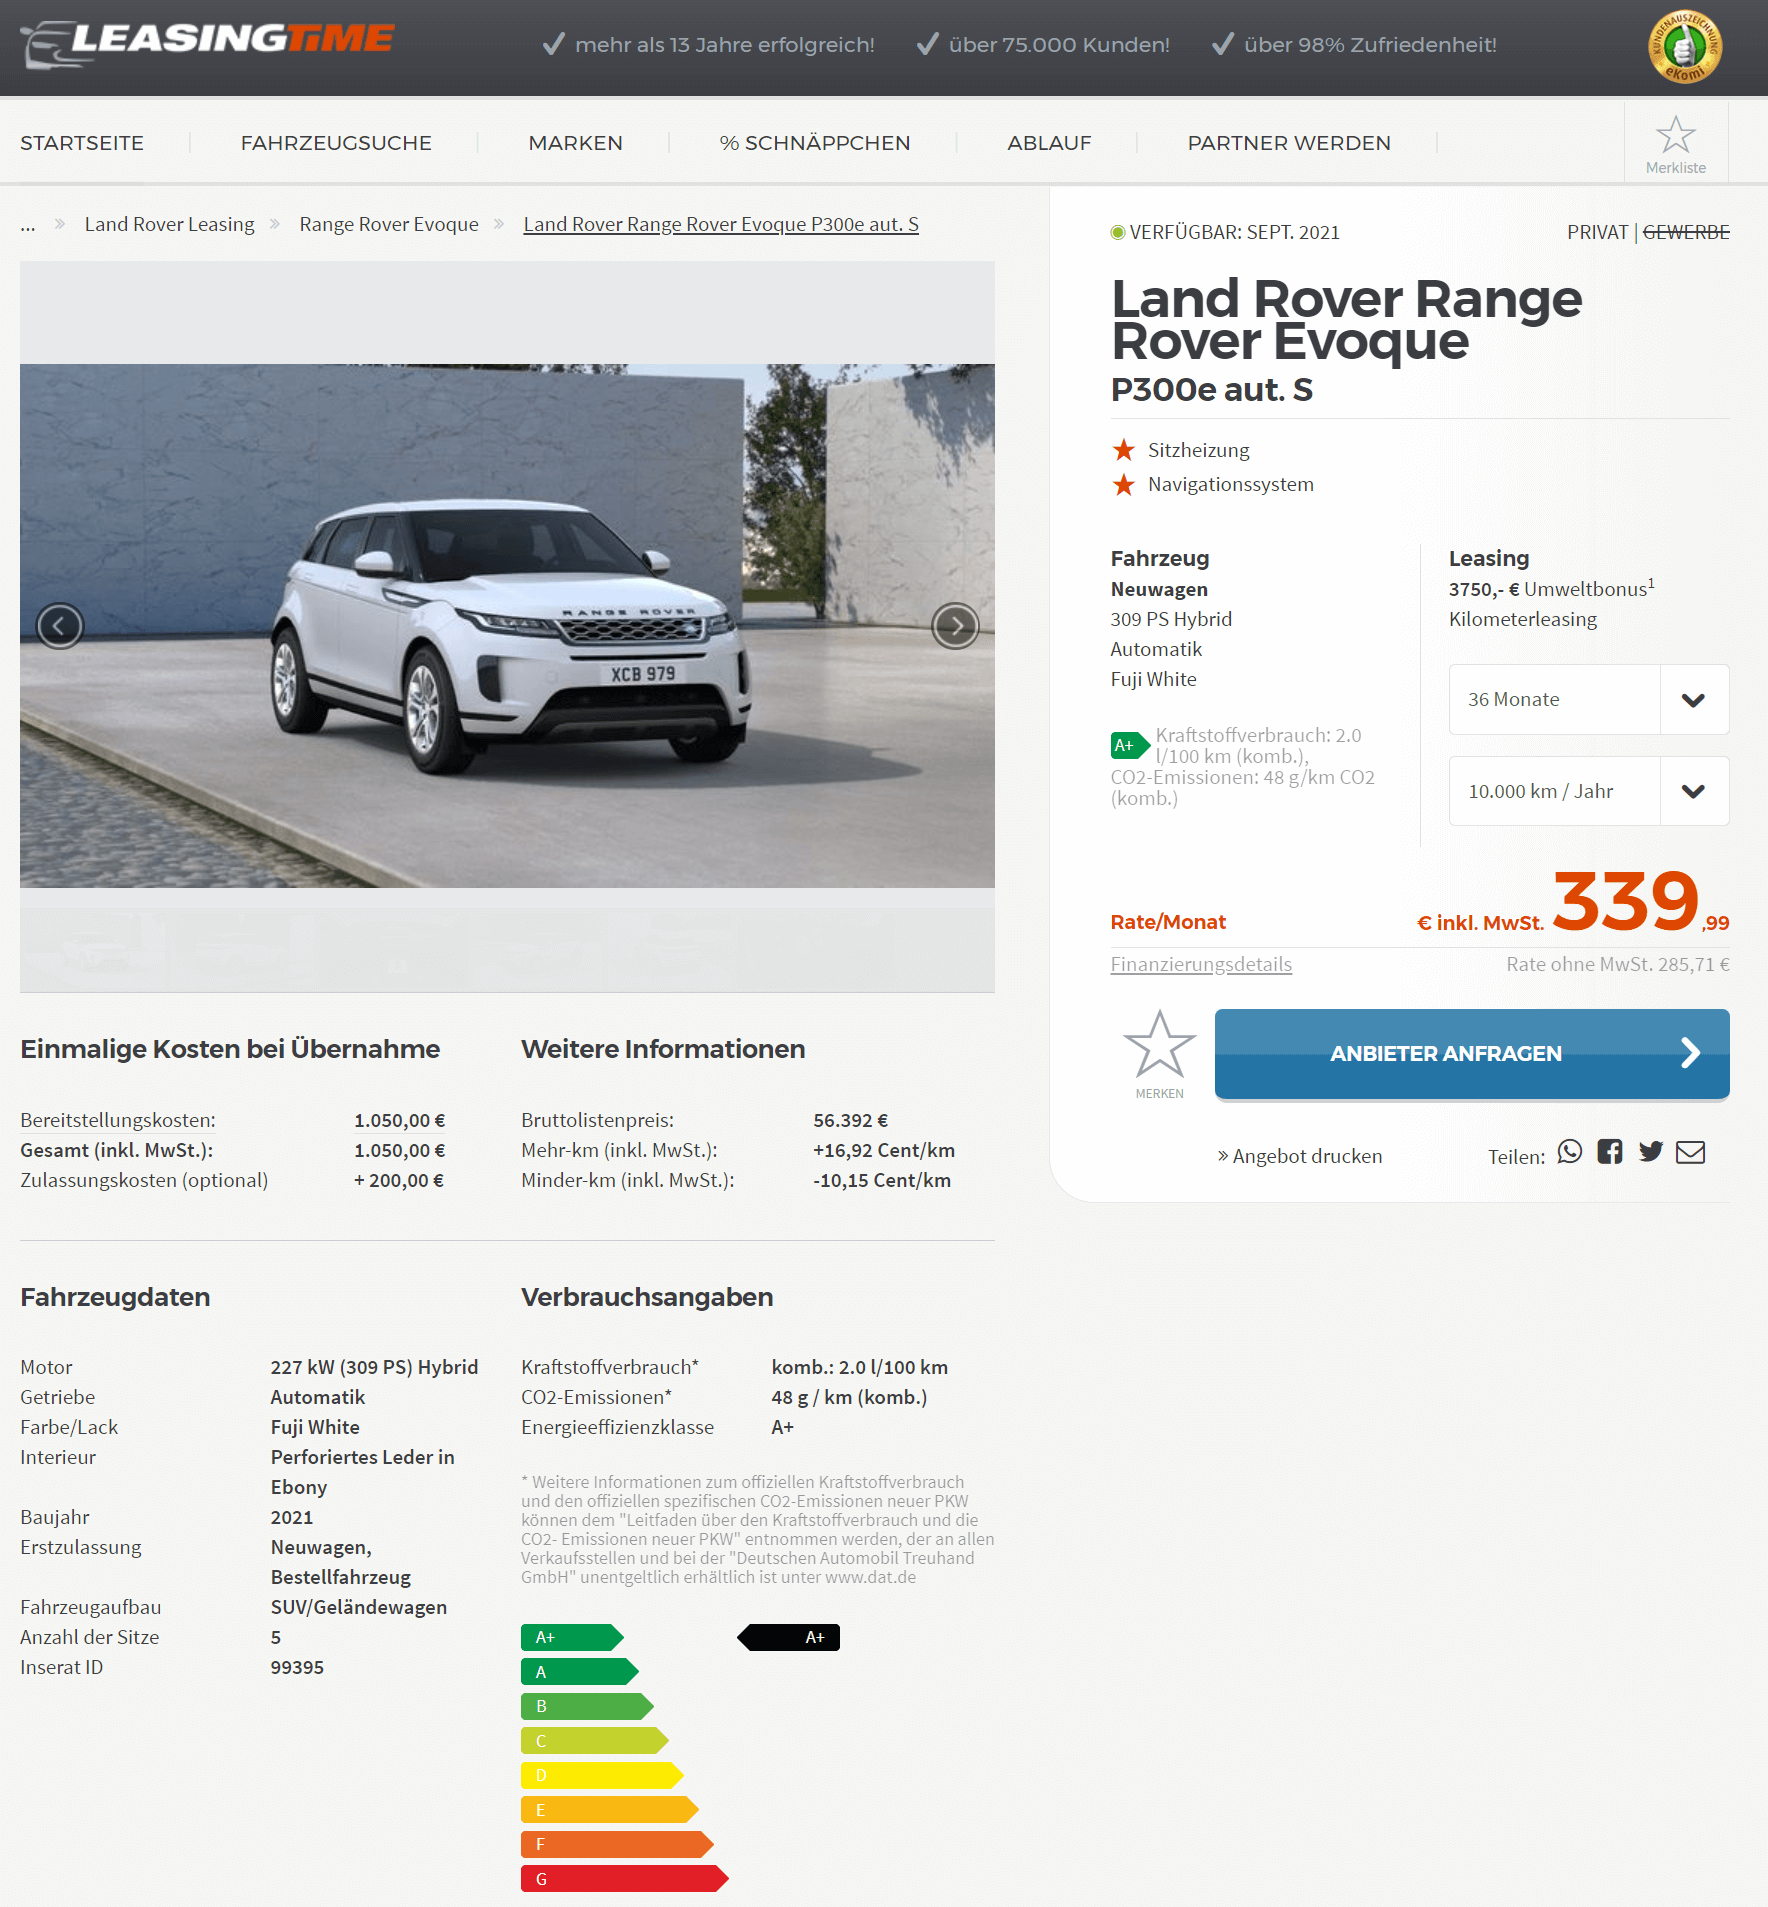
Task: Click the orange E efficiency class bar
Action: click(x=610, y=1809)
